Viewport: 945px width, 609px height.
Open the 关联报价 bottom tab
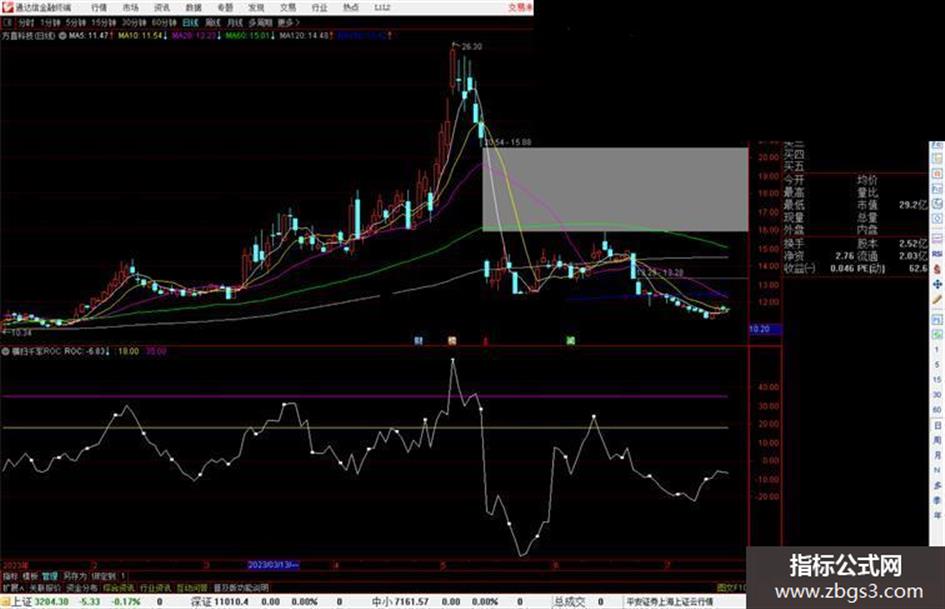point(45,587)
